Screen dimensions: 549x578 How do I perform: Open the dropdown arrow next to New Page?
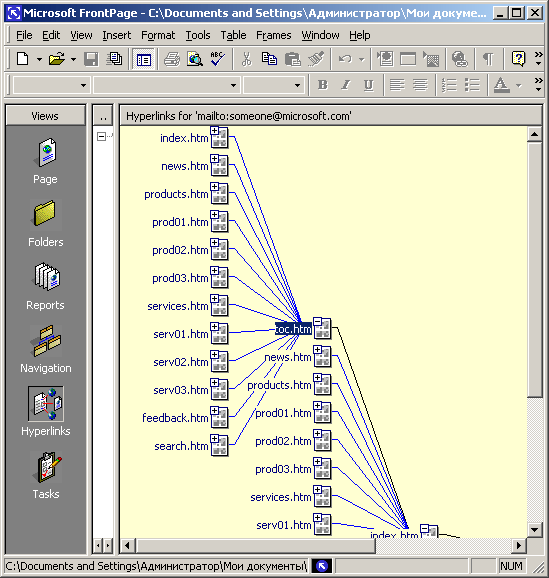click(39, 59)
